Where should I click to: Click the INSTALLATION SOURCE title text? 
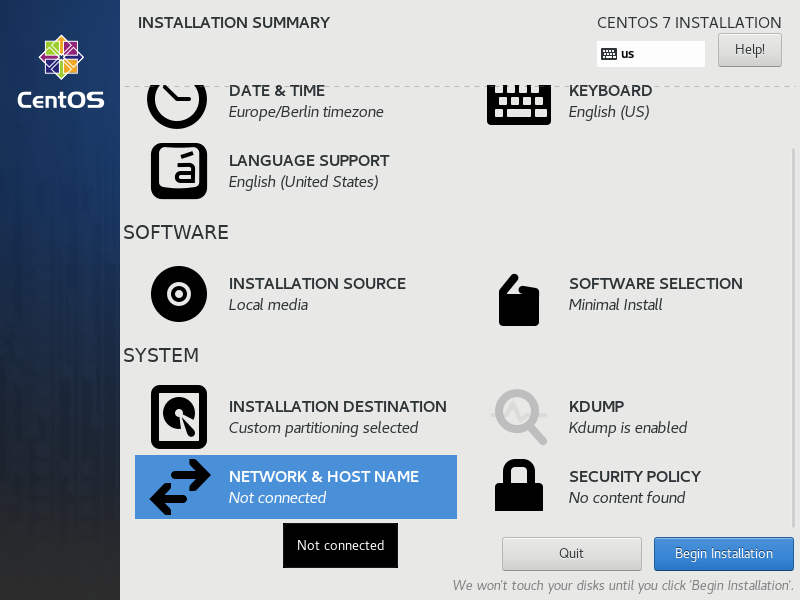coord(317,284)
